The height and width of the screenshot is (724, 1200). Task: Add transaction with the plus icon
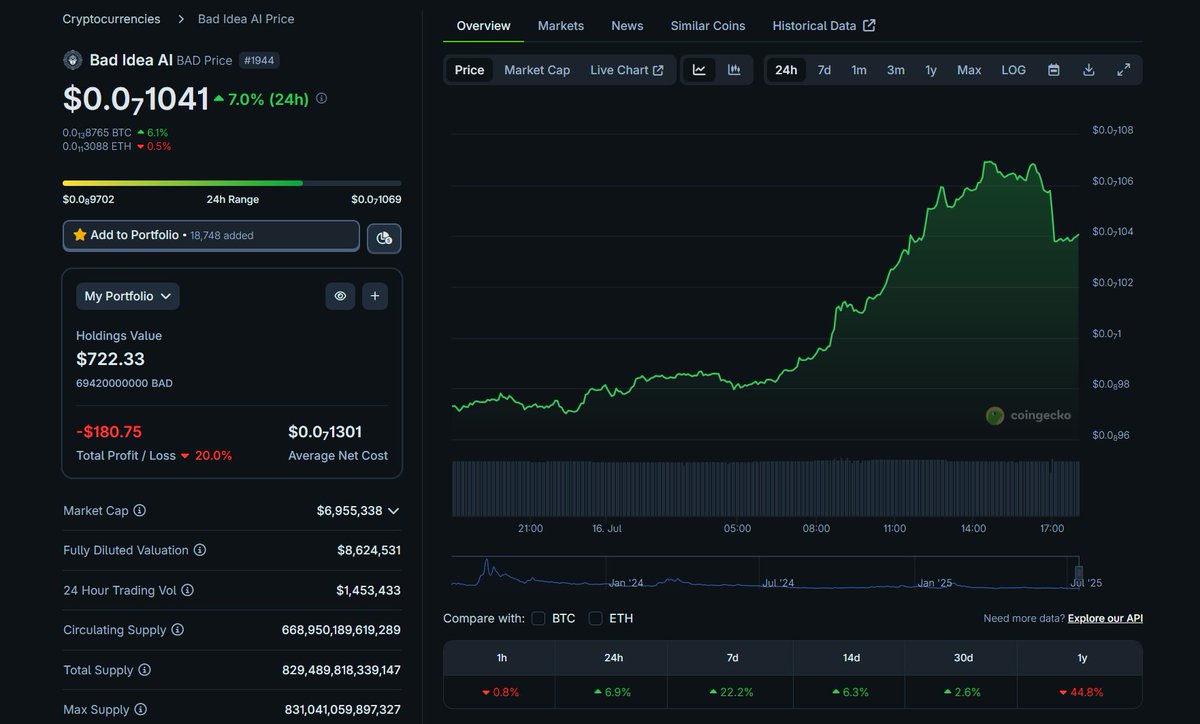375,296
